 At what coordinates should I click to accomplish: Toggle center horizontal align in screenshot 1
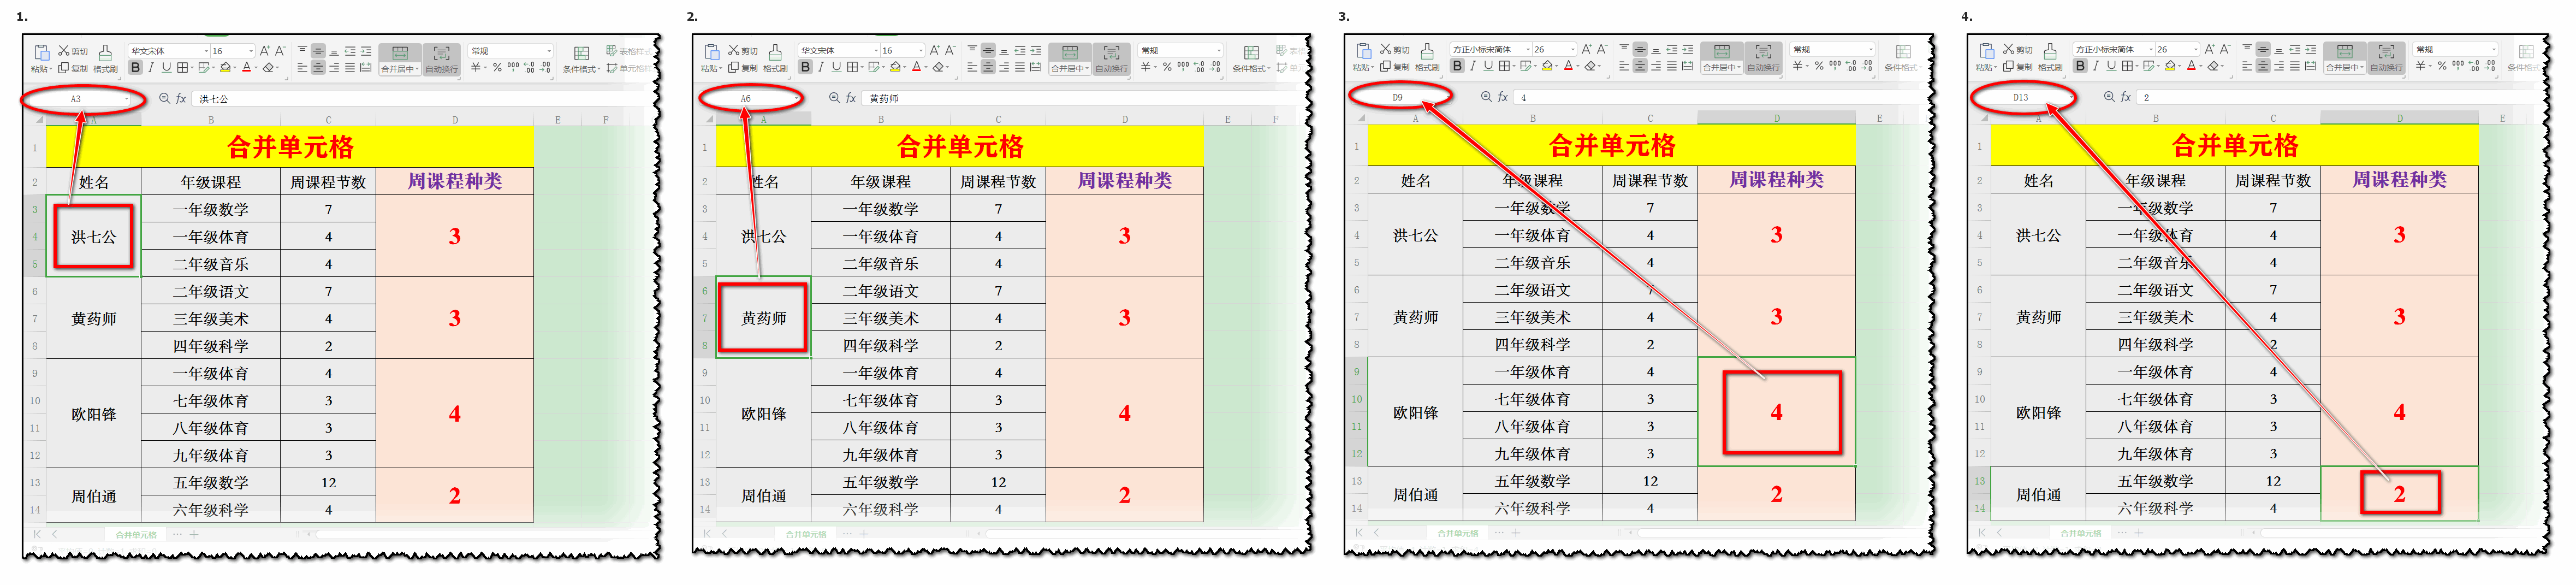(x=318, y=68)
